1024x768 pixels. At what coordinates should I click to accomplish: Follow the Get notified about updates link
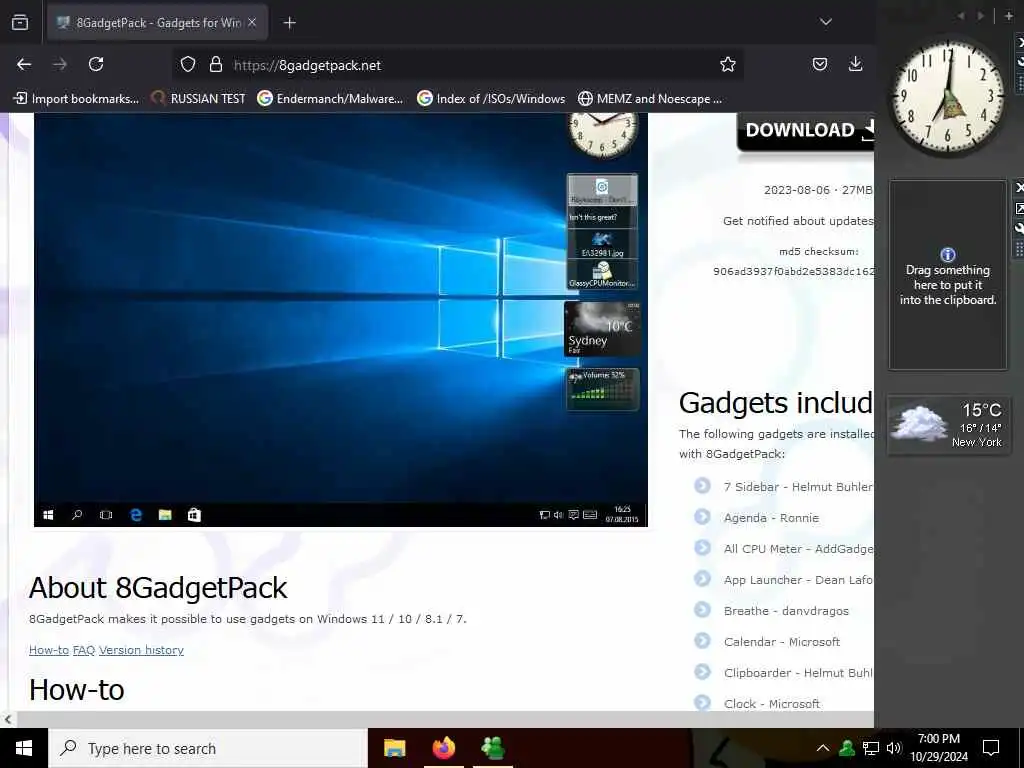pos(798,221)
